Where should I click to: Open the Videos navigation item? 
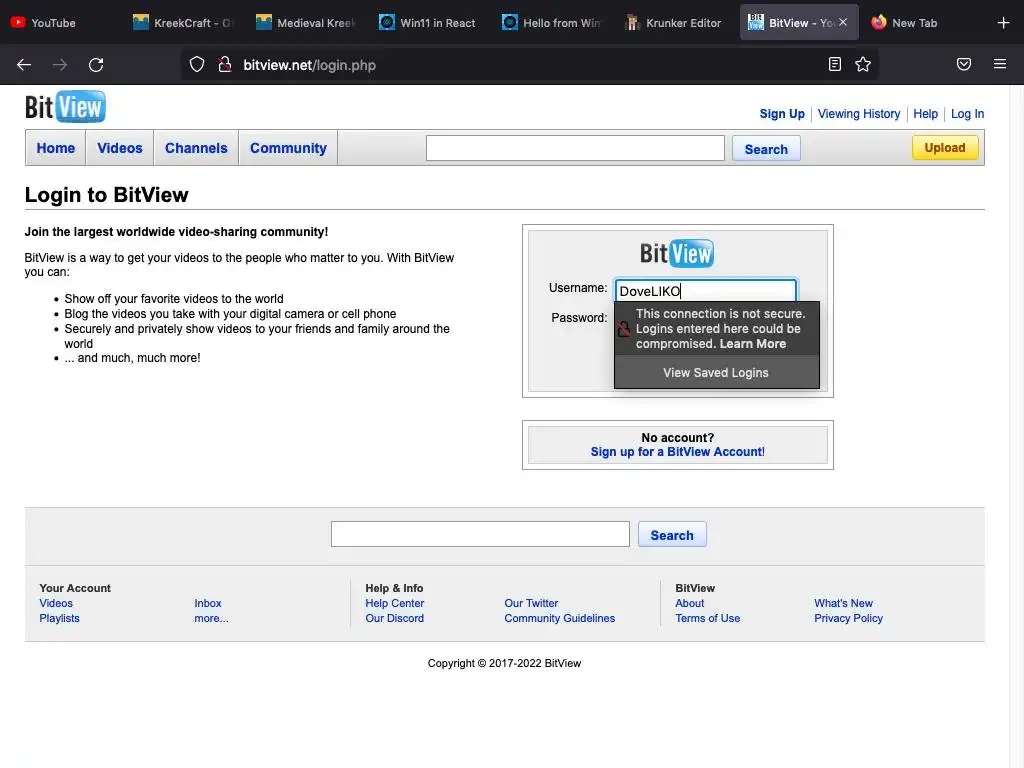click(120, 148)
